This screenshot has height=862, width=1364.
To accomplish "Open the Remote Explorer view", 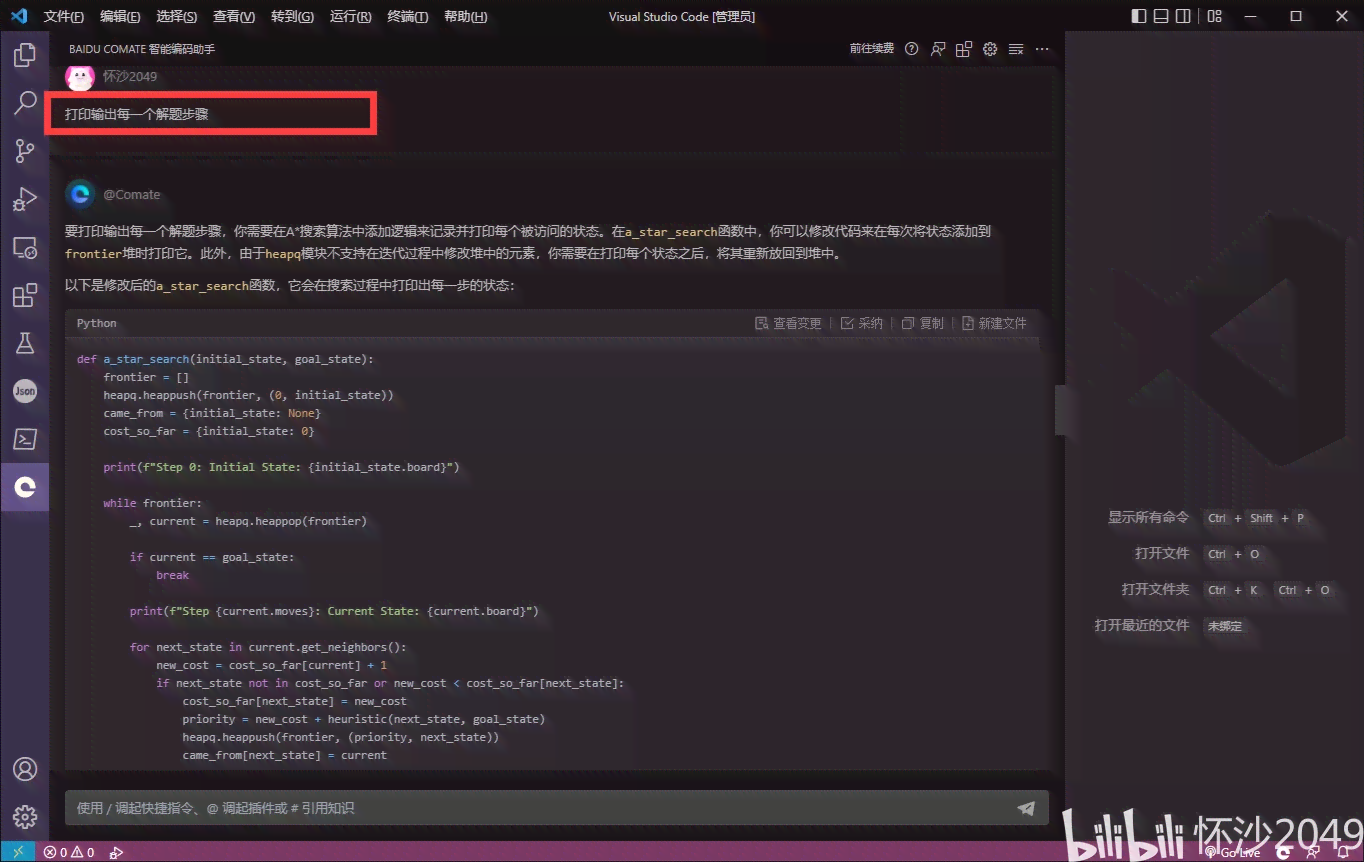I will click(x=25, y=247).
